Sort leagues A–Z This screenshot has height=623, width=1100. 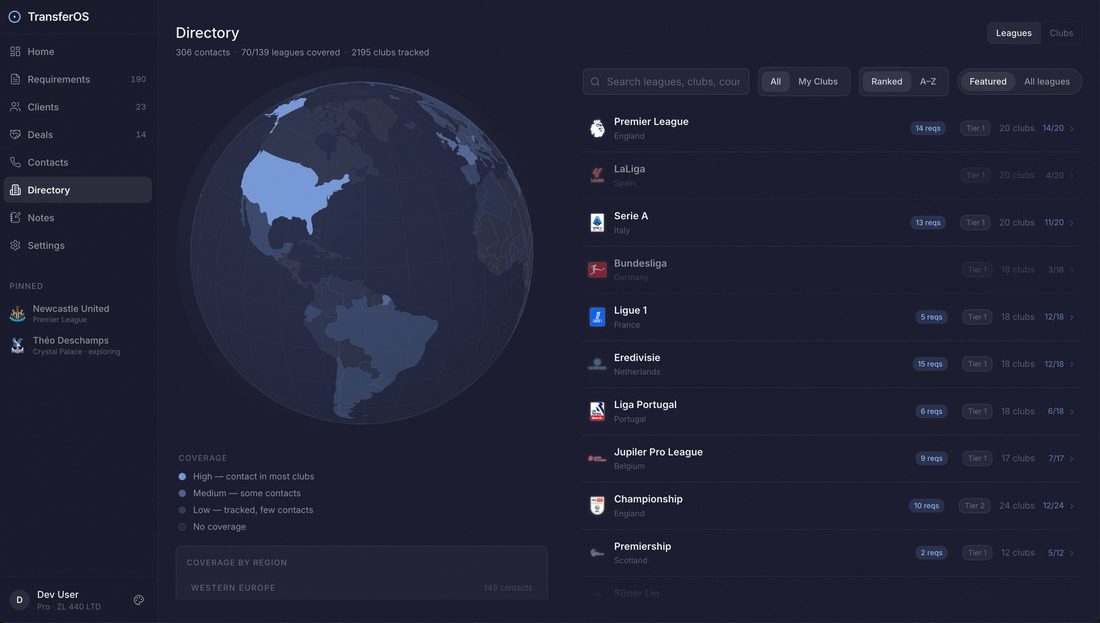[927, 81]
